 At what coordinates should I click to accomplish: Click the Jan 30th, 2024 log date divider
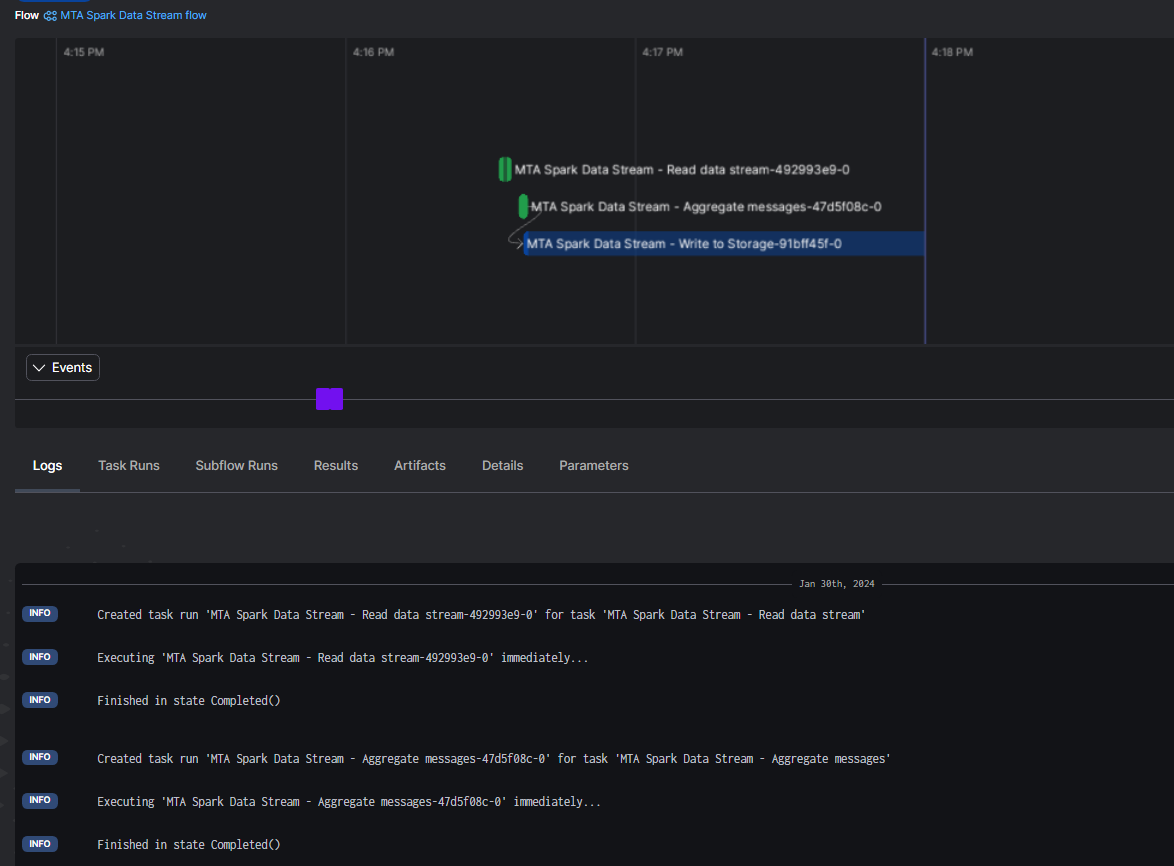(x=836, y=584)
